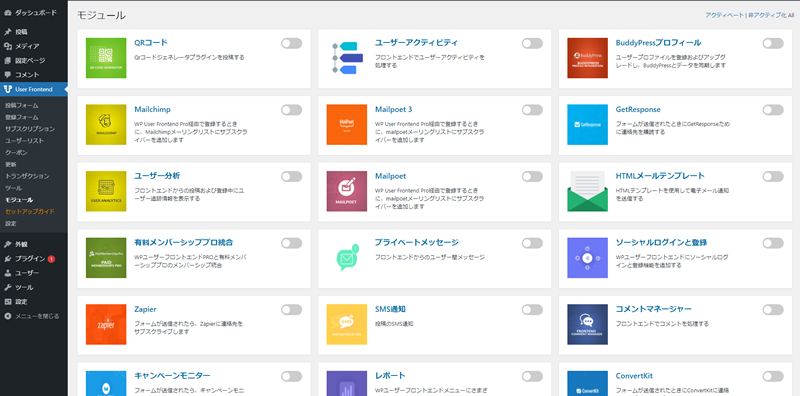Screen dimensions: 800x396
Task: Click the orange Zapier module icon
Action: 106,325
